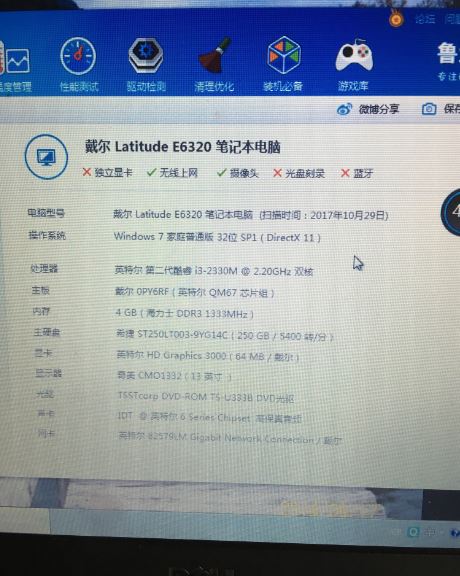Click the 微博分享 share link
The image size is (460, 576).
point(379,109)
